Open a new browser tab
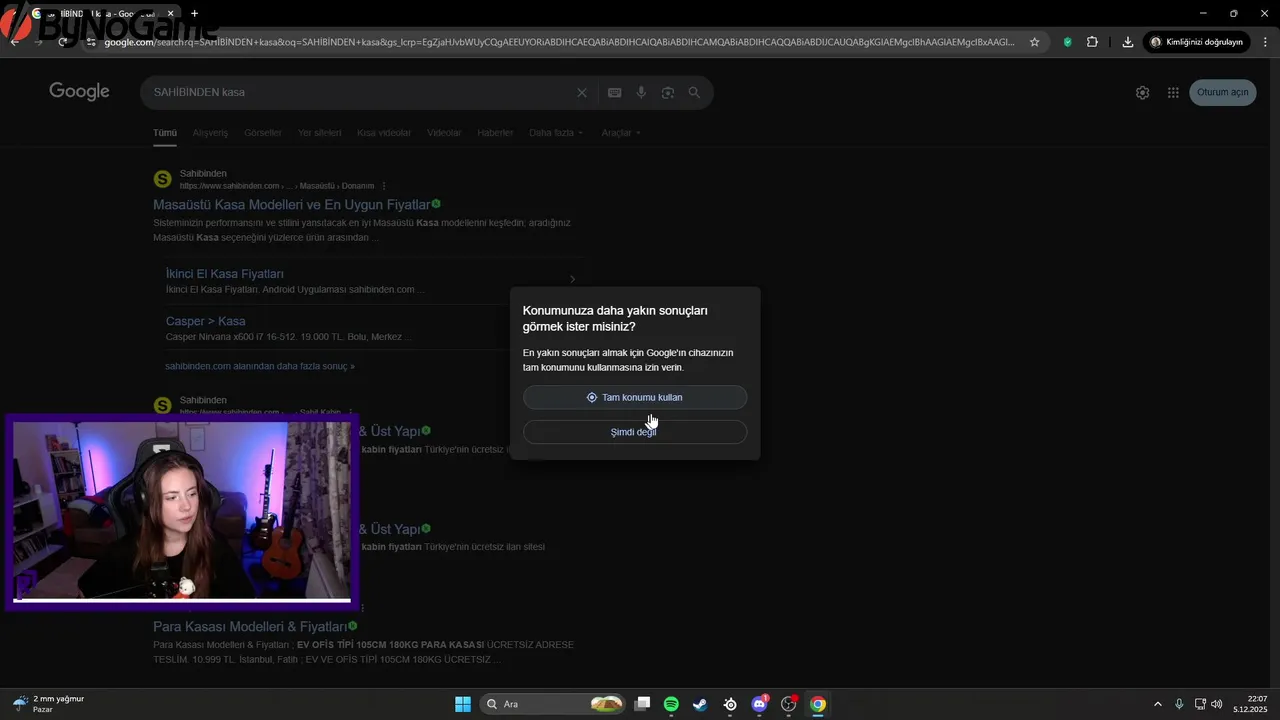This screenshot has width=1280, height=720. click(194, 13)
